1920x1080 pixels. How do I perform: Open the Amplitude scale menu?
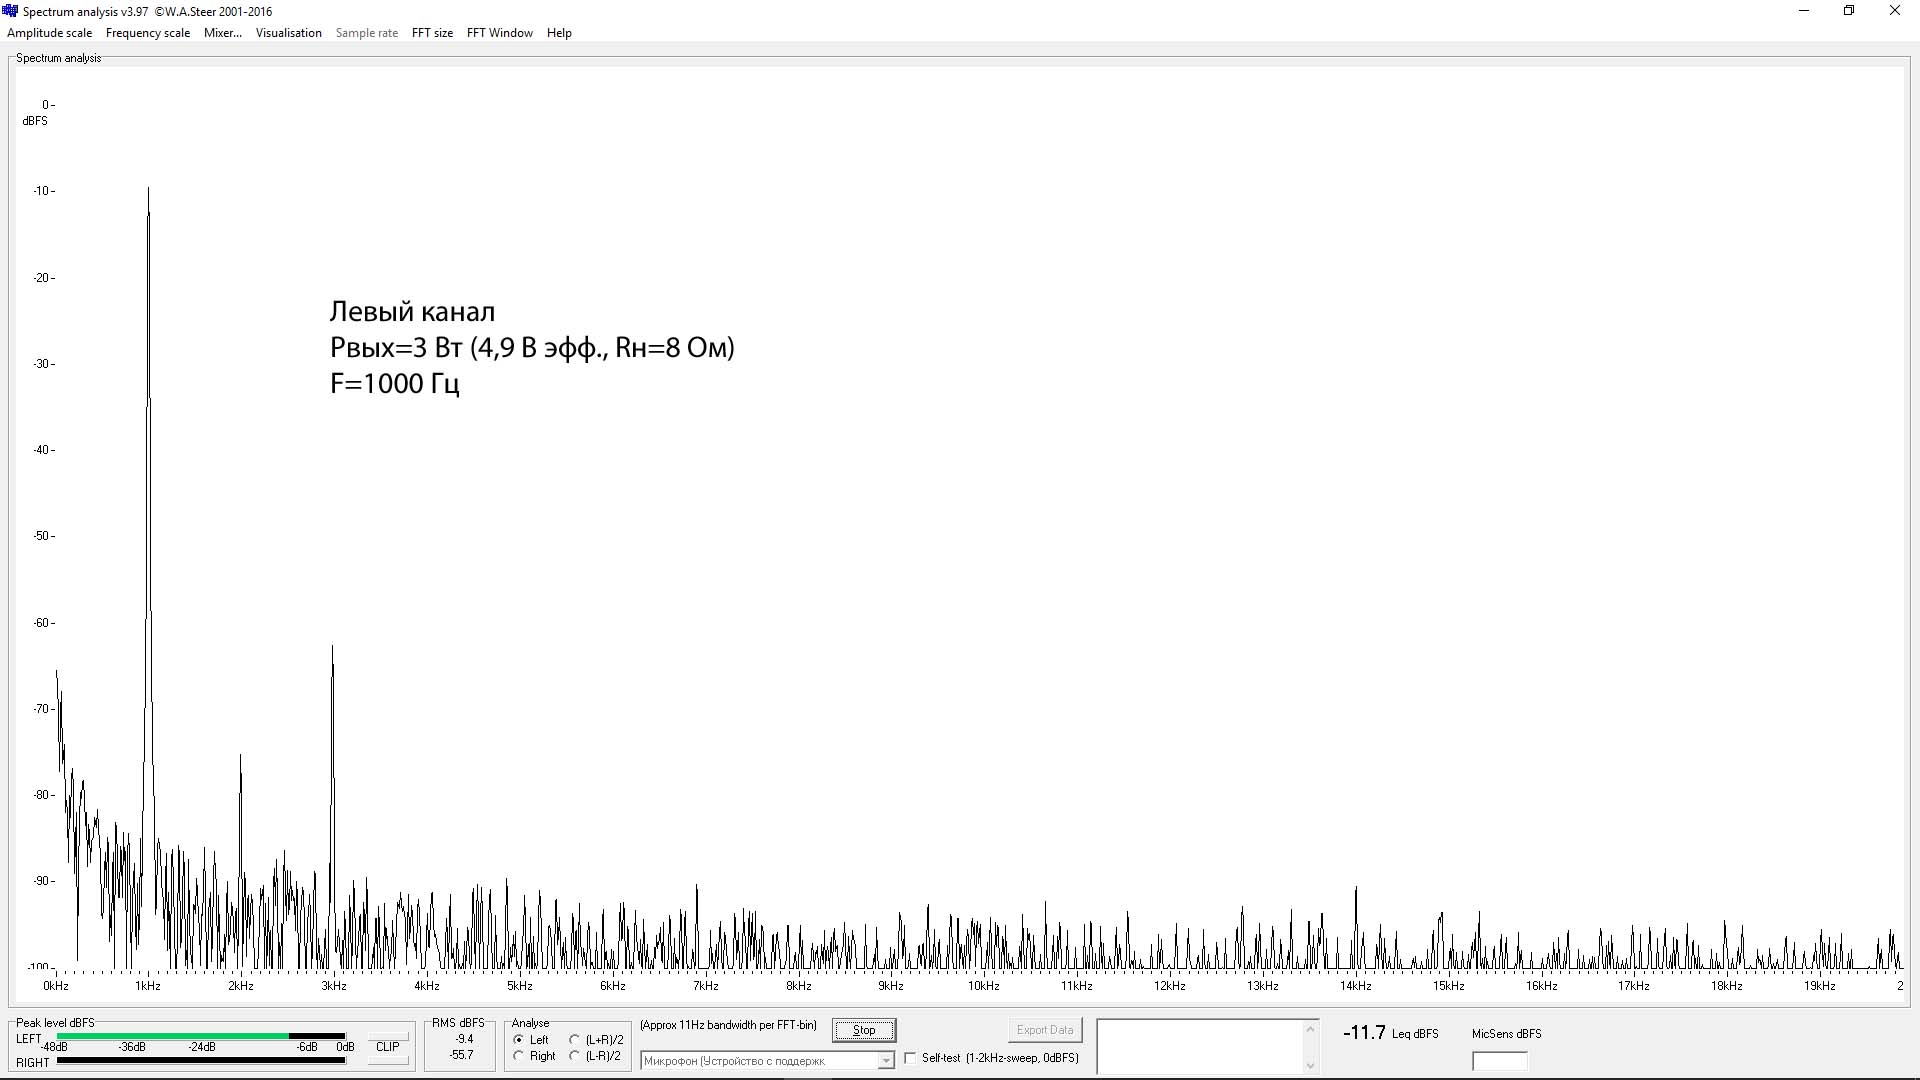tap(49, 33)
